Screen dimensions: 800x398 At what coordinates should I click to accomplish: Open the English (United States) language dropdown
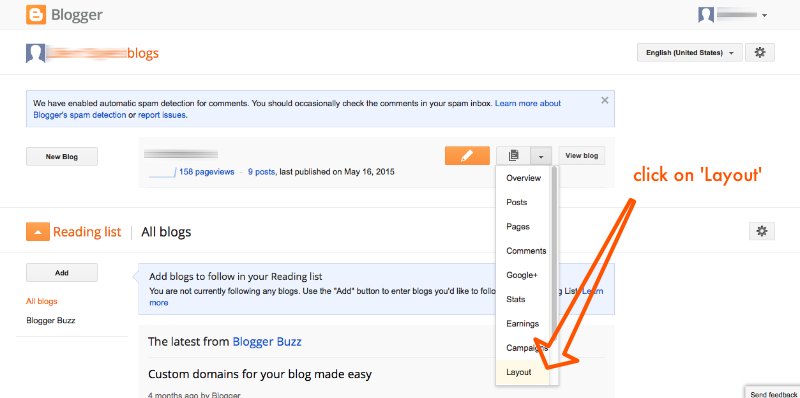click(x=689, y=53)
